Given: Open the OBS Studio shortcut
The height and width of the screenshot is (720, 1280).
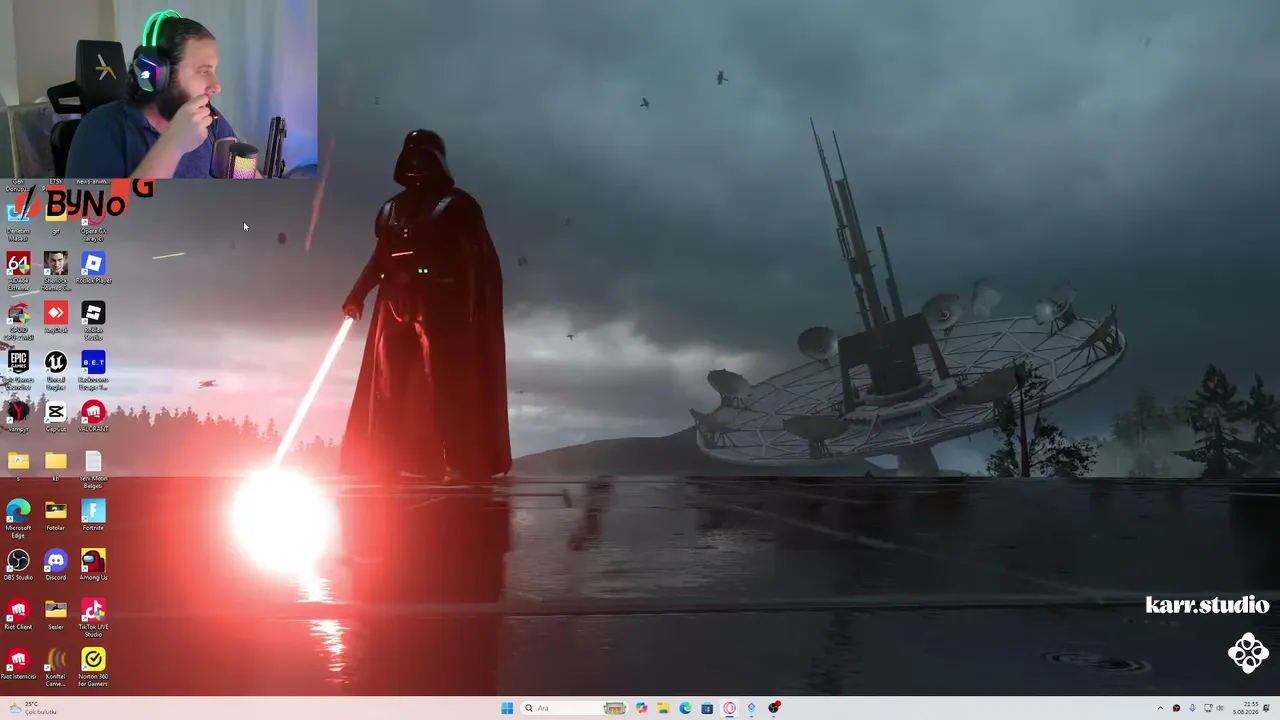Looking at the screenshot, I should [18, 565].
